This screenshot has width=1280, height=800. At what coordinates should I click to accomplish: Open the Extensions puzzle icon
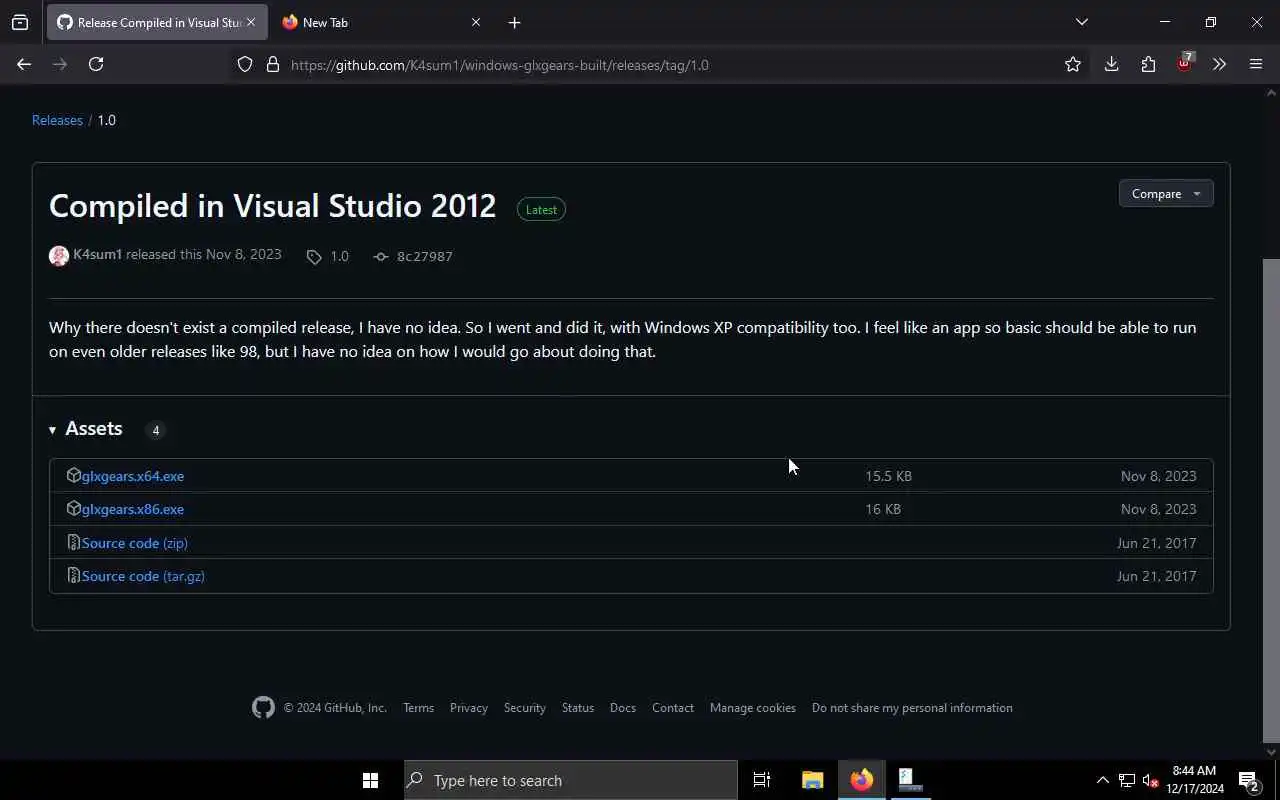point(1148,64)
